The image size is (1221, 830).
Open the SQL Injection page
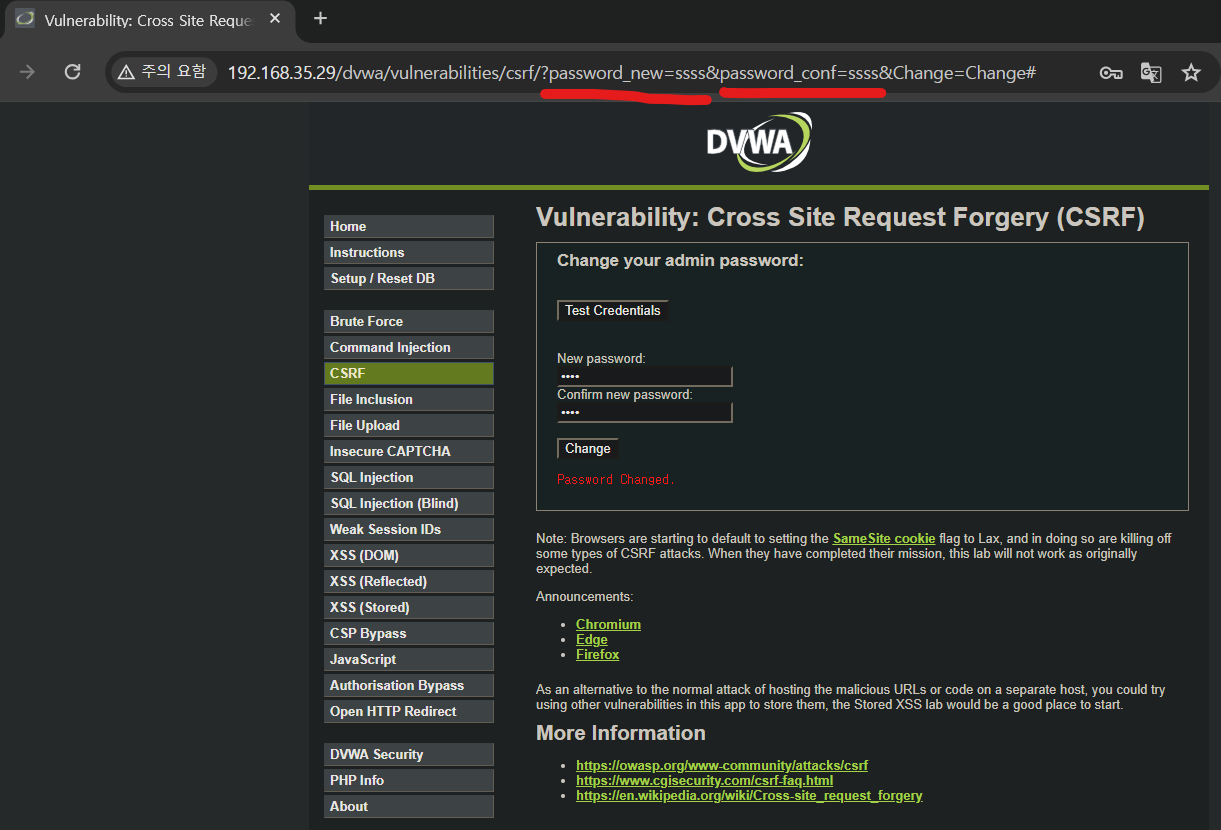pyautogui.click(x=408, y=478)
